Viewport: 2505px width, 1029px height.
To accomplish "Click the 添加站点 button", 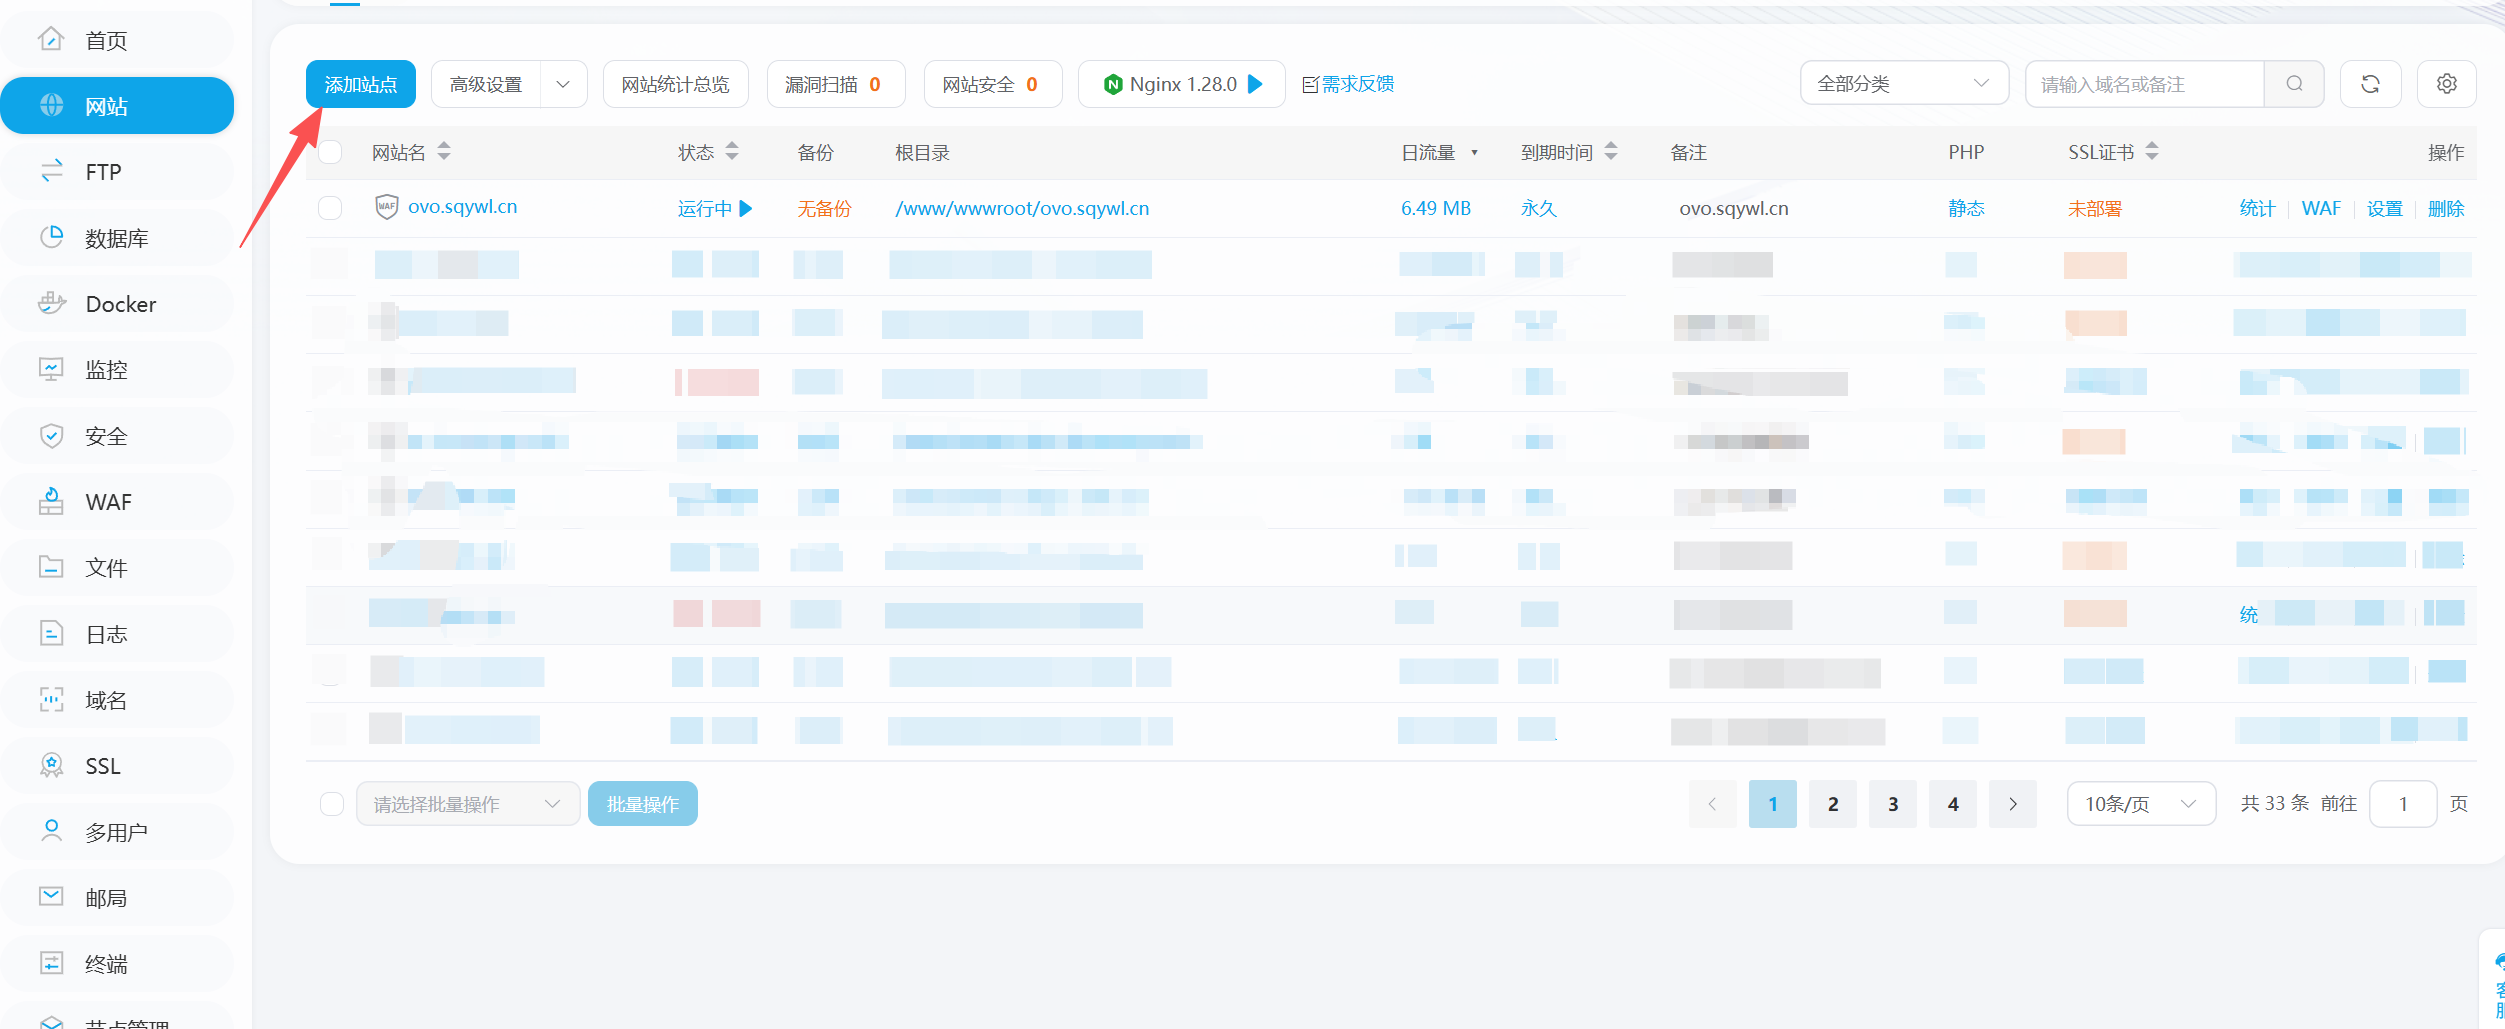I will tap(360, 84).
